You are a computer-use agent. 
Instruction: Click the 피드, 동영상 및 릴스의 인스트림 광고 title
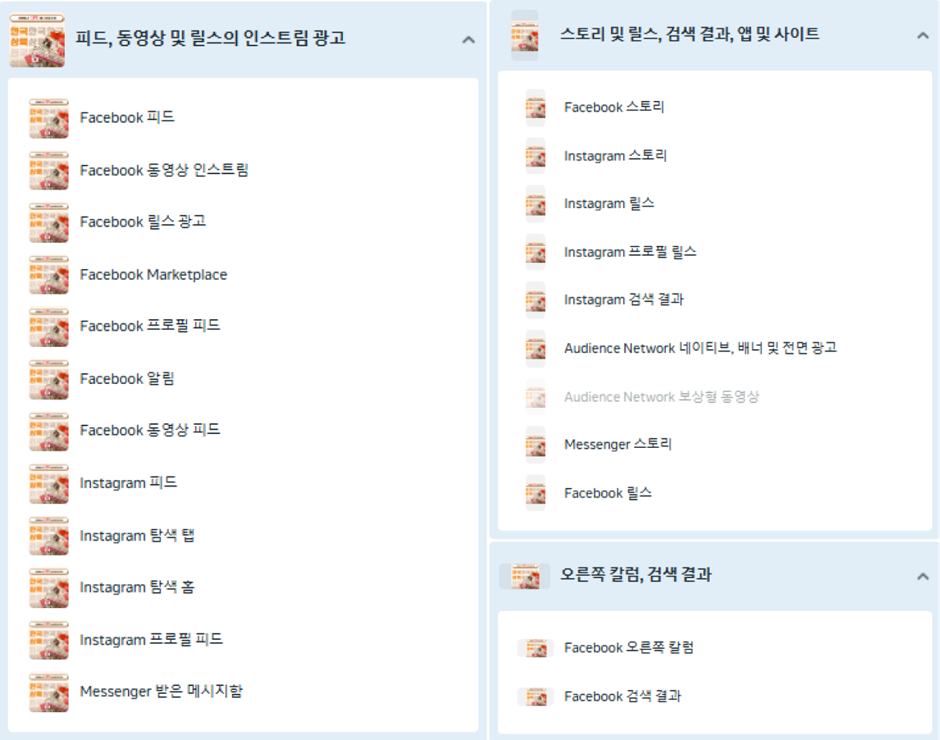(x=210, y=38)
